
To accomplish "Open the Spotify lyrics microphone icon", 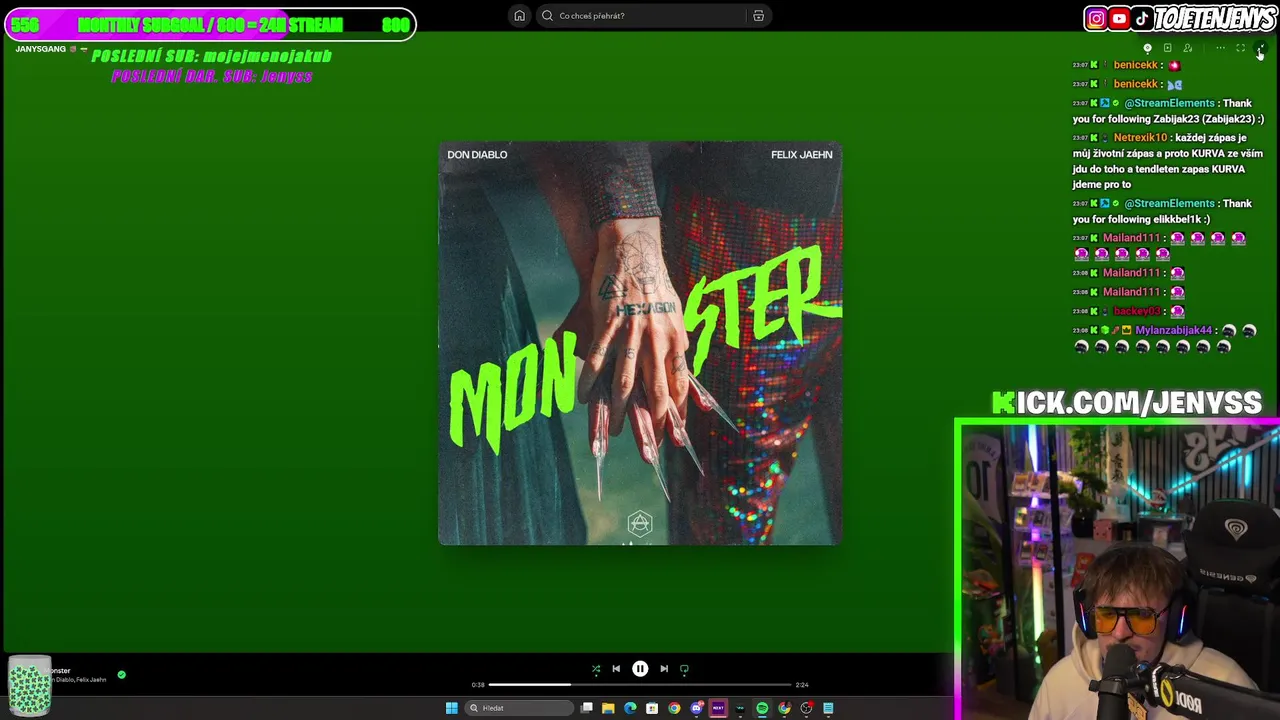I will pyautogui.click(x=1147, y=48).
